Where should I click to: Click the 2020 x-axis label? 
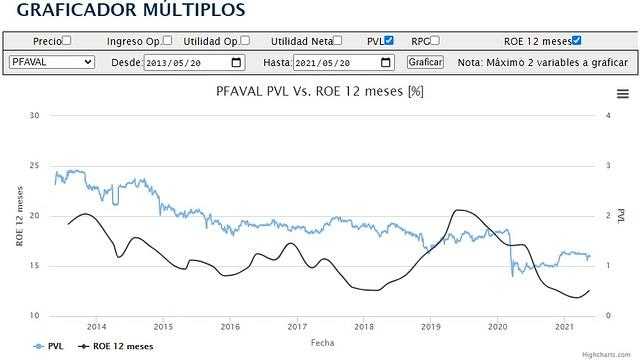(x=498, y=327)
